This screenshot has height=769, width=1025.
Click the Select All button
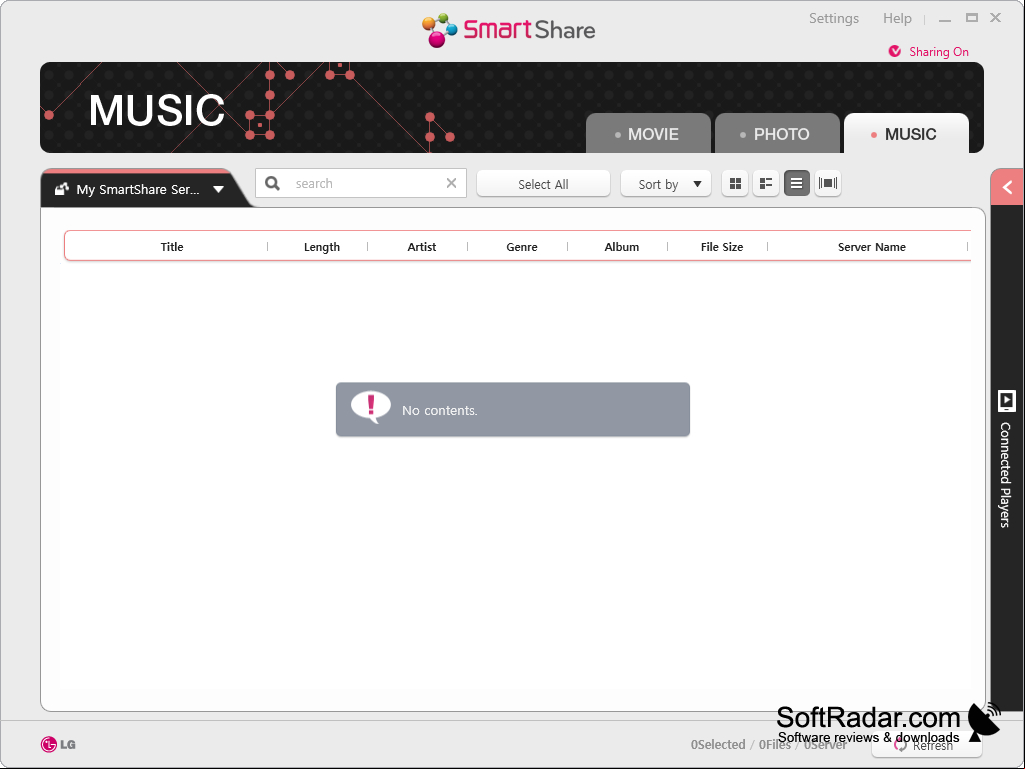[x=543, y=184]
